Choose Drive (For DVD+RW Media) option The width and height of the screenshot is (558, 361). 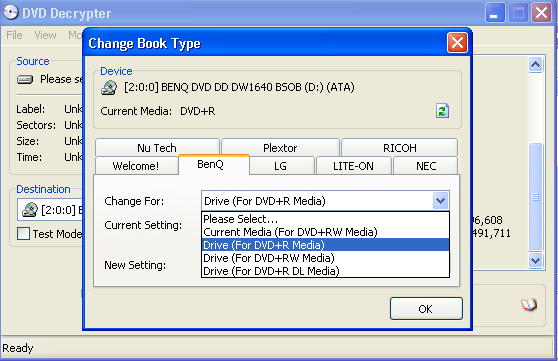point(325,258)
